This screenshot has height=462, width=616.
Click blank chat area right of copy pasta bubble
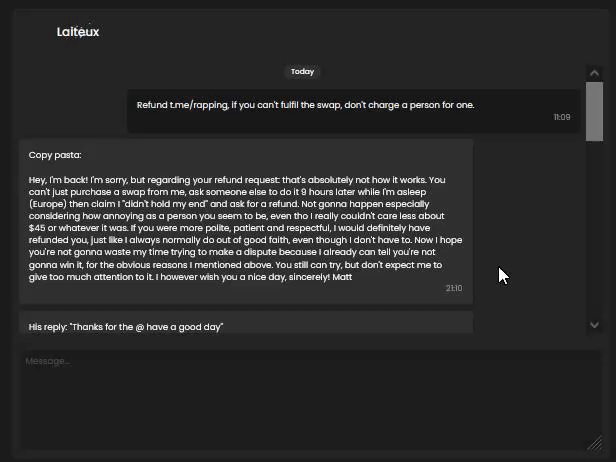[x=528, y=220]
